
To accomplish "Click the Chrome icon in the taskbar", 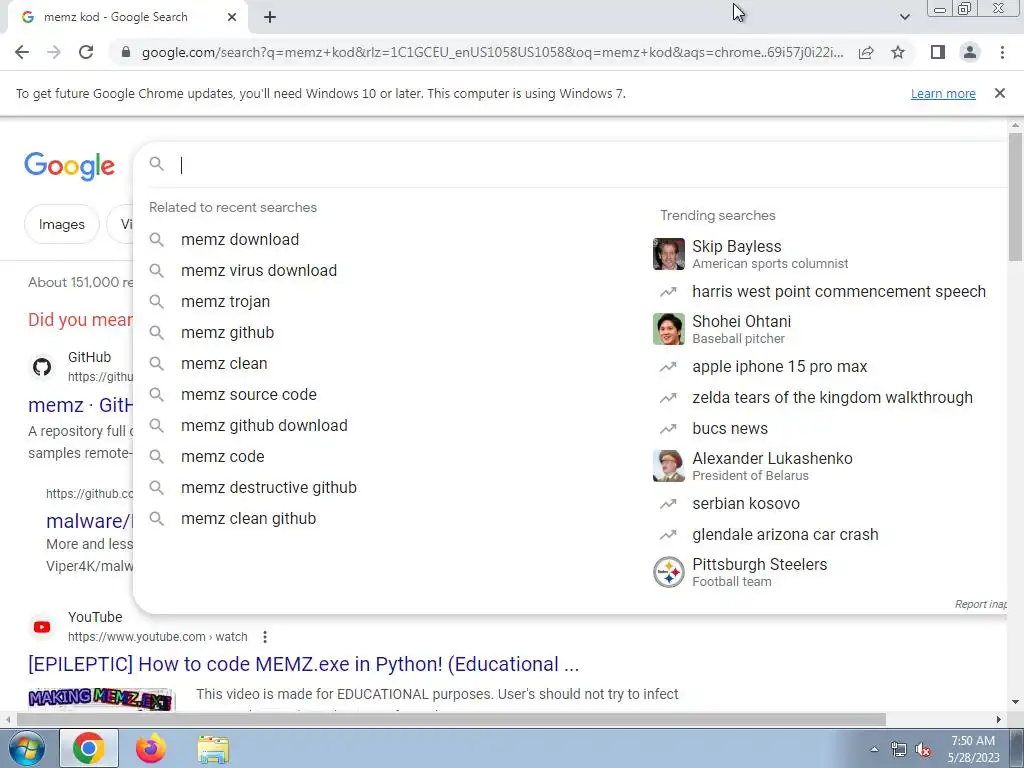I will [x=89, y=748].
